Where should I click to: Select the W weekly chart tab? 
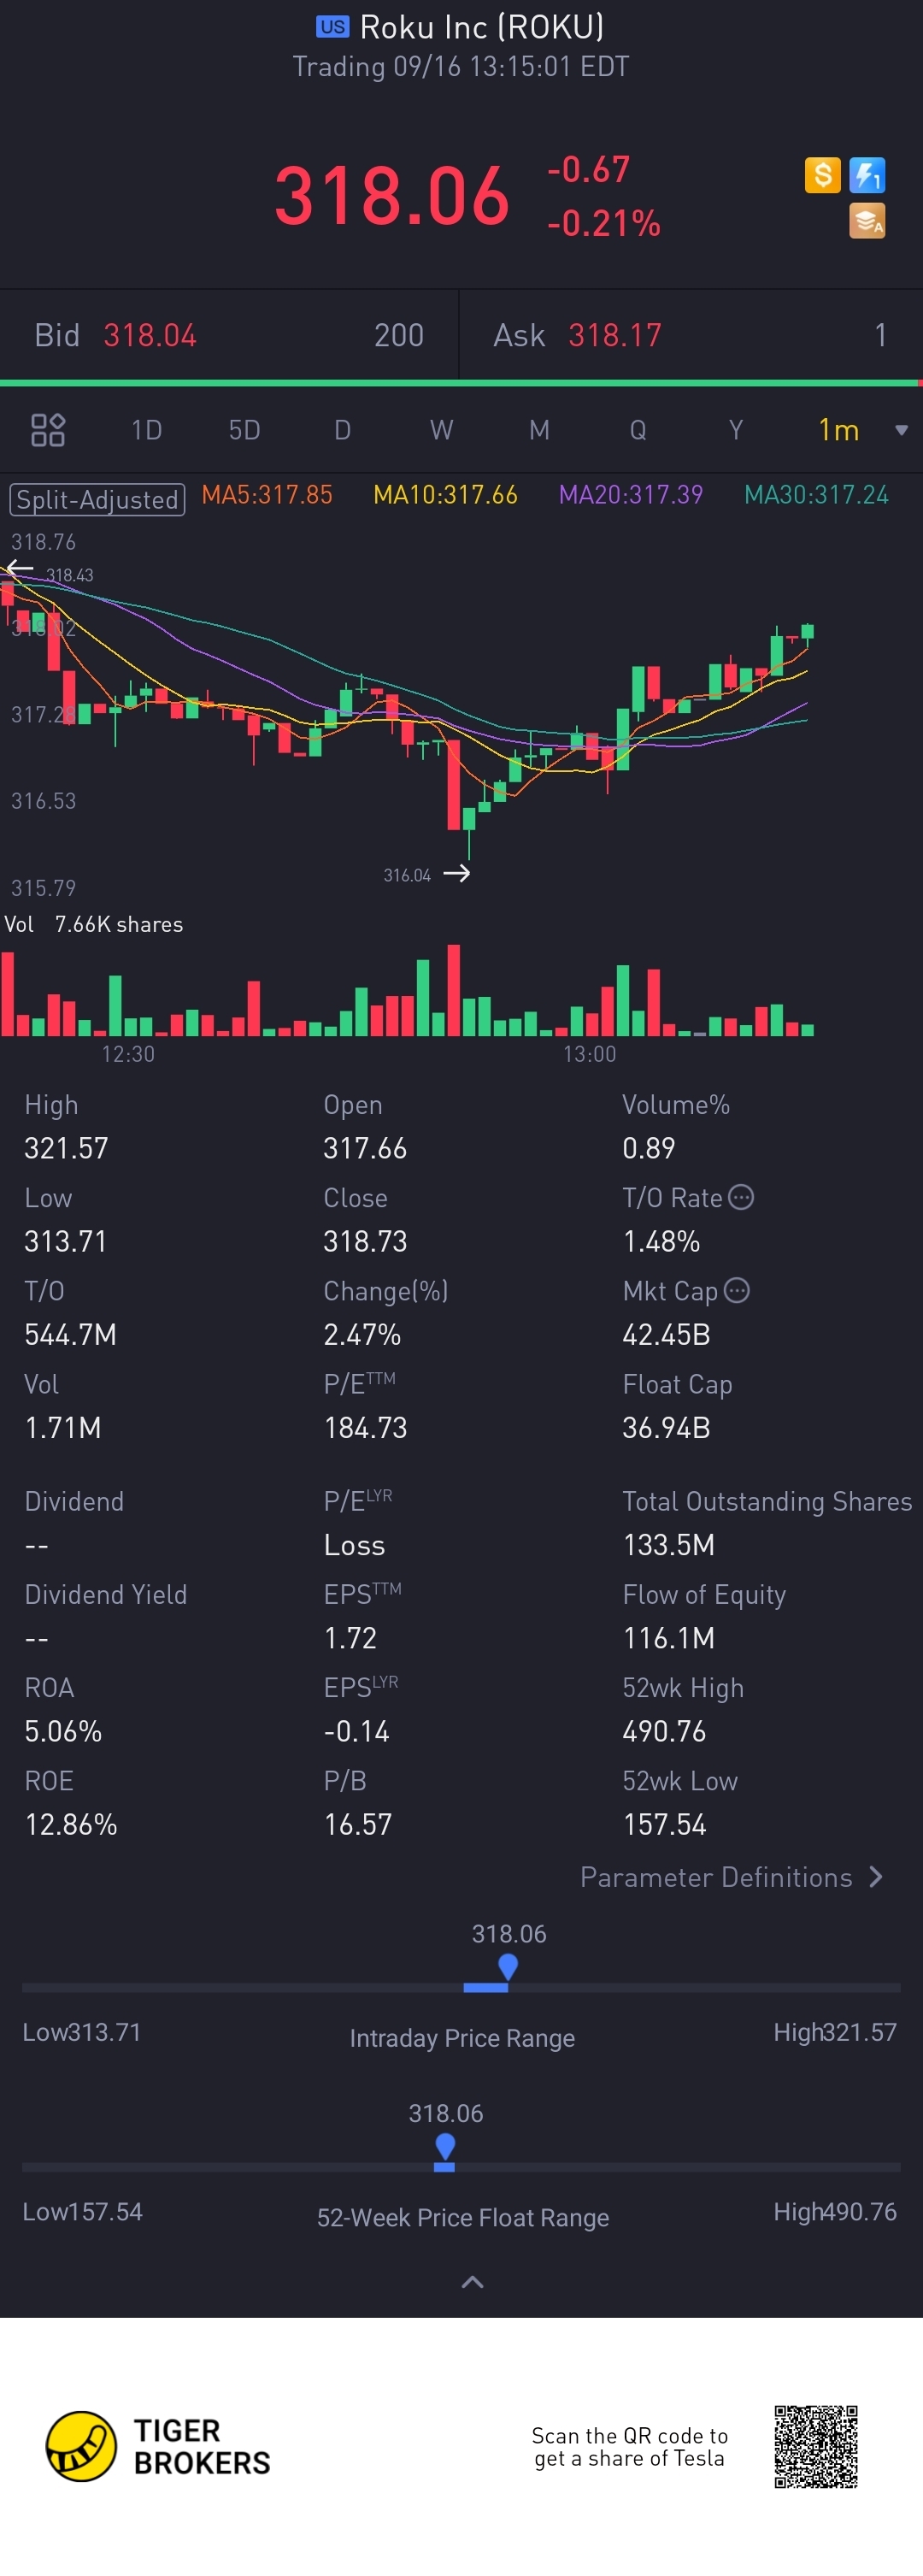coord(441,430)
